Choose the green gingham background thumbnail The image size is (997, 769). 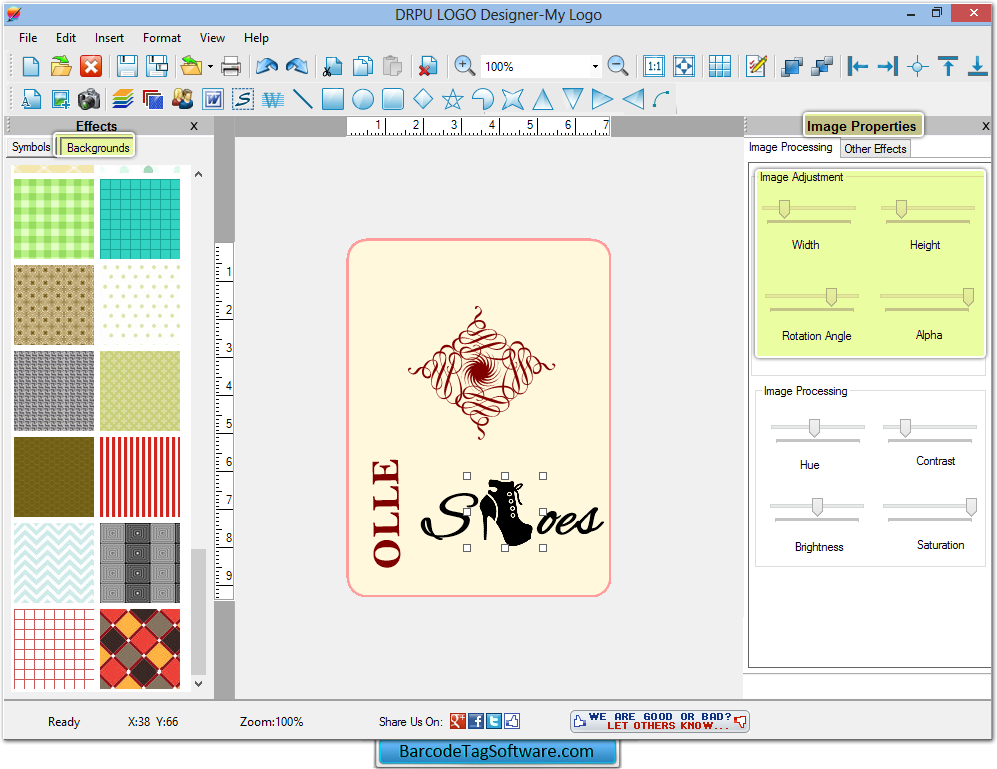pyautogui.click(x=54, y=219)
